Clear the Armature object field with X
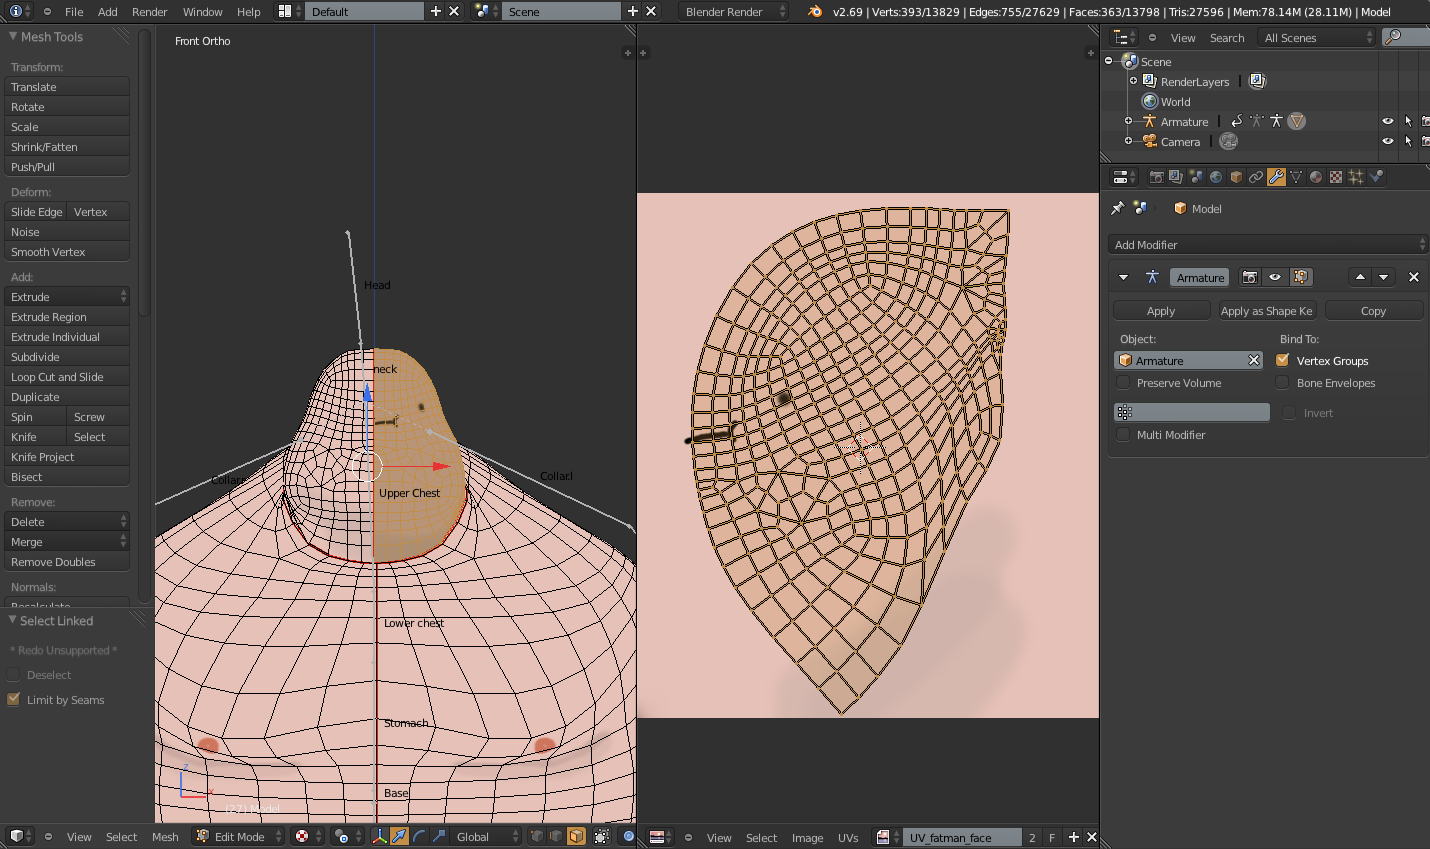Image resolution: width=1430 pixels, height=849 pixels. pos(1254,360)
